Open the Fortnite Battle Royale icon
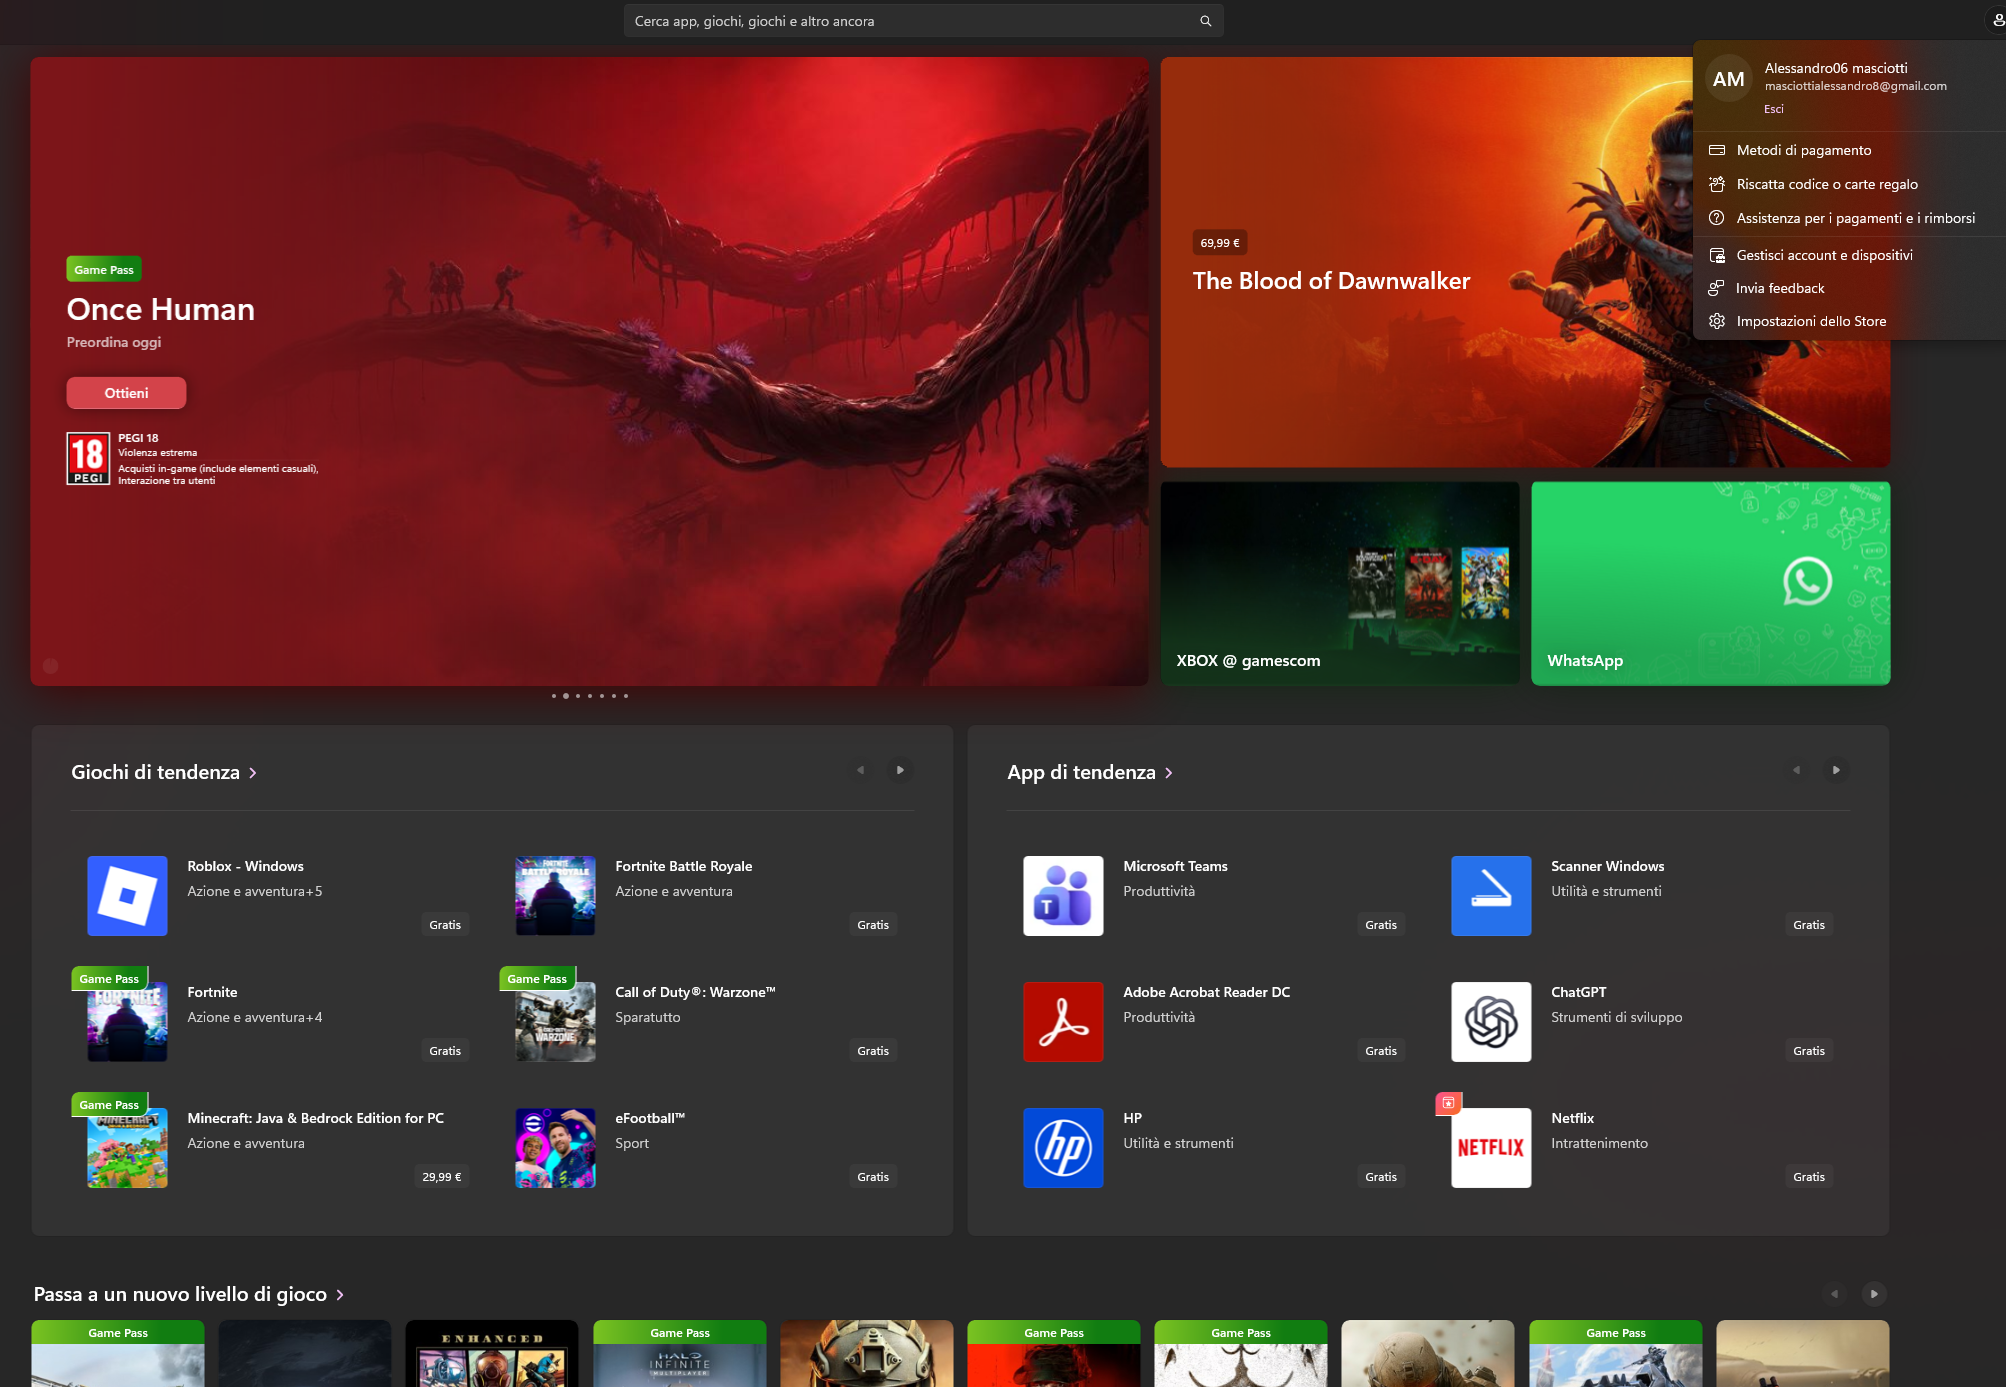The height and width of the screenshot is (1387, 2006). (555, 895)
